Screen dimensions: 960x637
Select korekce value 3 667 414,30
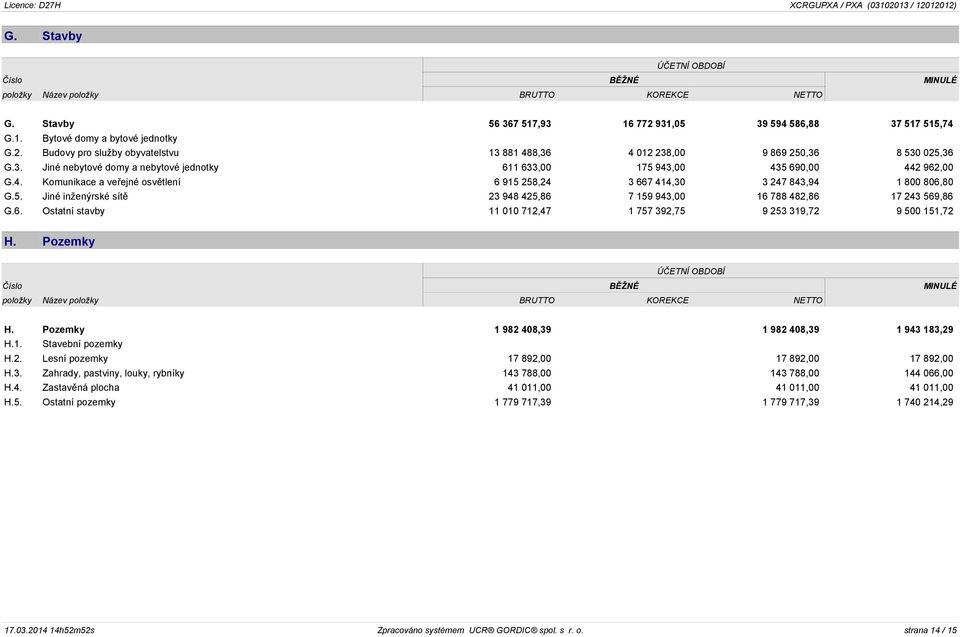(x=656, y=182)
